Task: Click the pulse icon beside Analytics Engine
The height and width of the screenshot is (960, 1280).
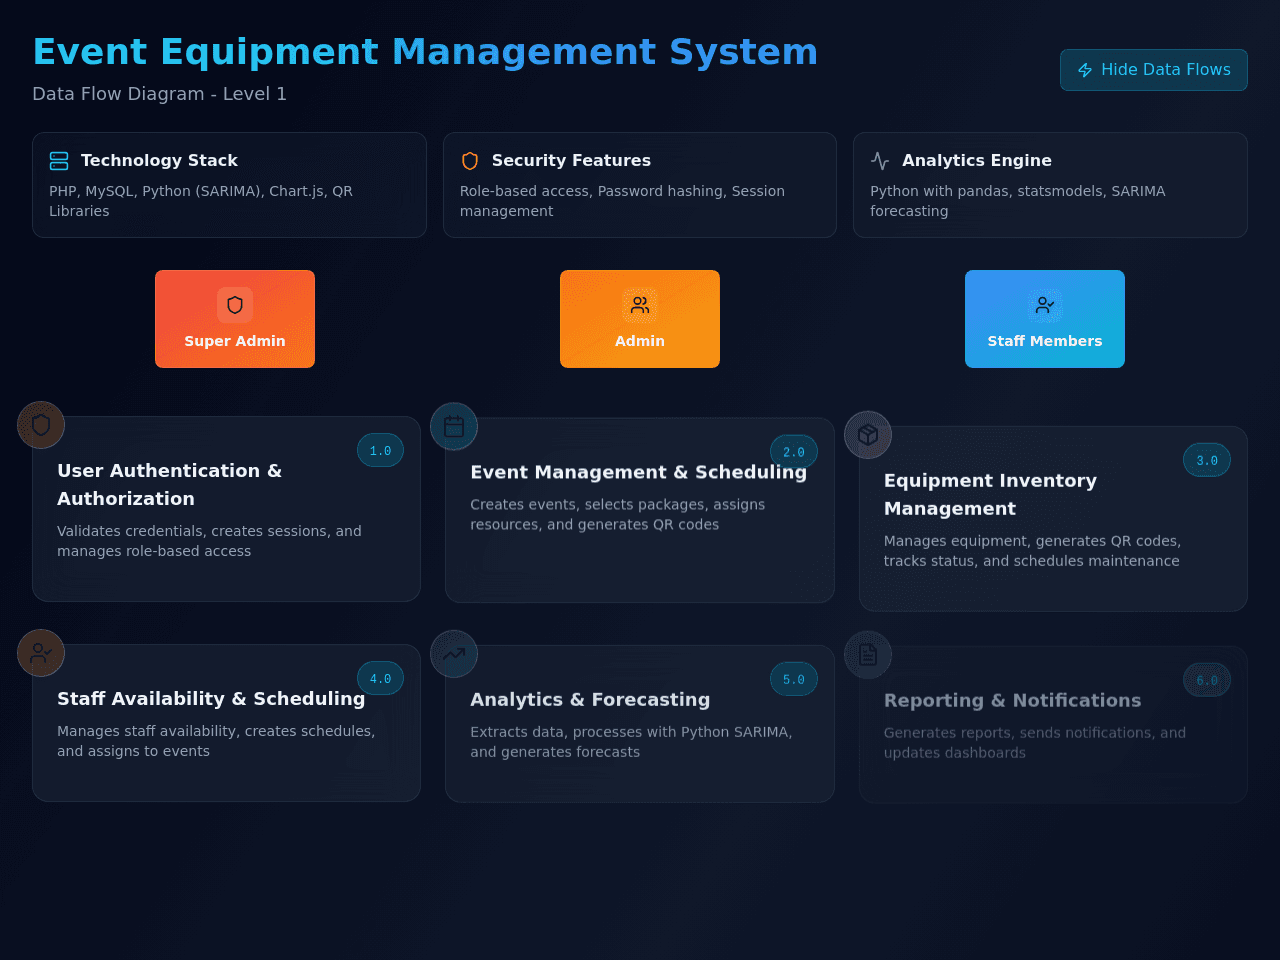Action: [x=880, y=161]
